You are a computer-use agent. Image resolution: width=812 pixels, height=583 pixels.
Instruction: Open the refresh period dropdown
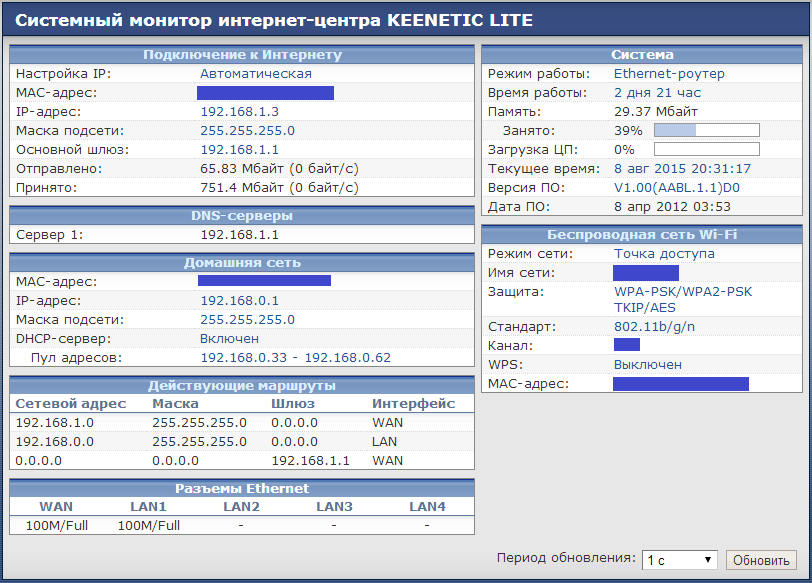coord(680,560)
